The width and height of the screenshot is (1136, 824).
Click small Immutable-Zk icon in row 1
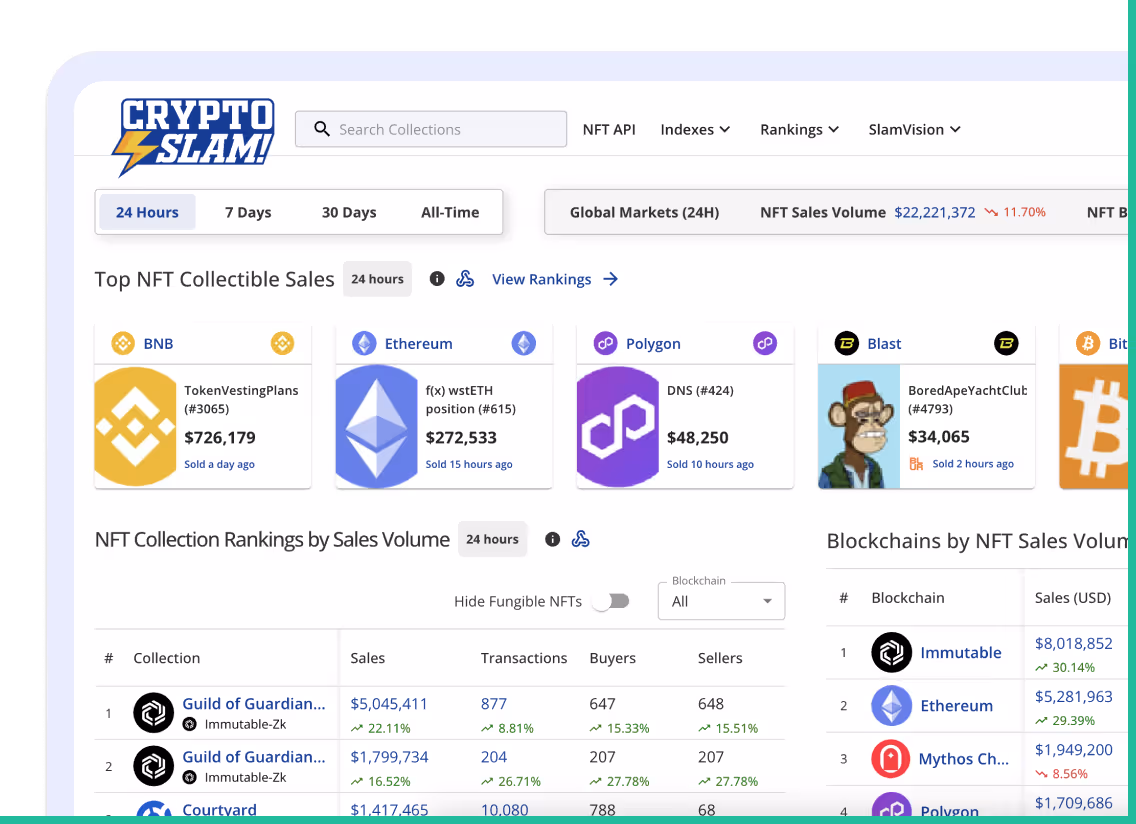tap(190, 724)
